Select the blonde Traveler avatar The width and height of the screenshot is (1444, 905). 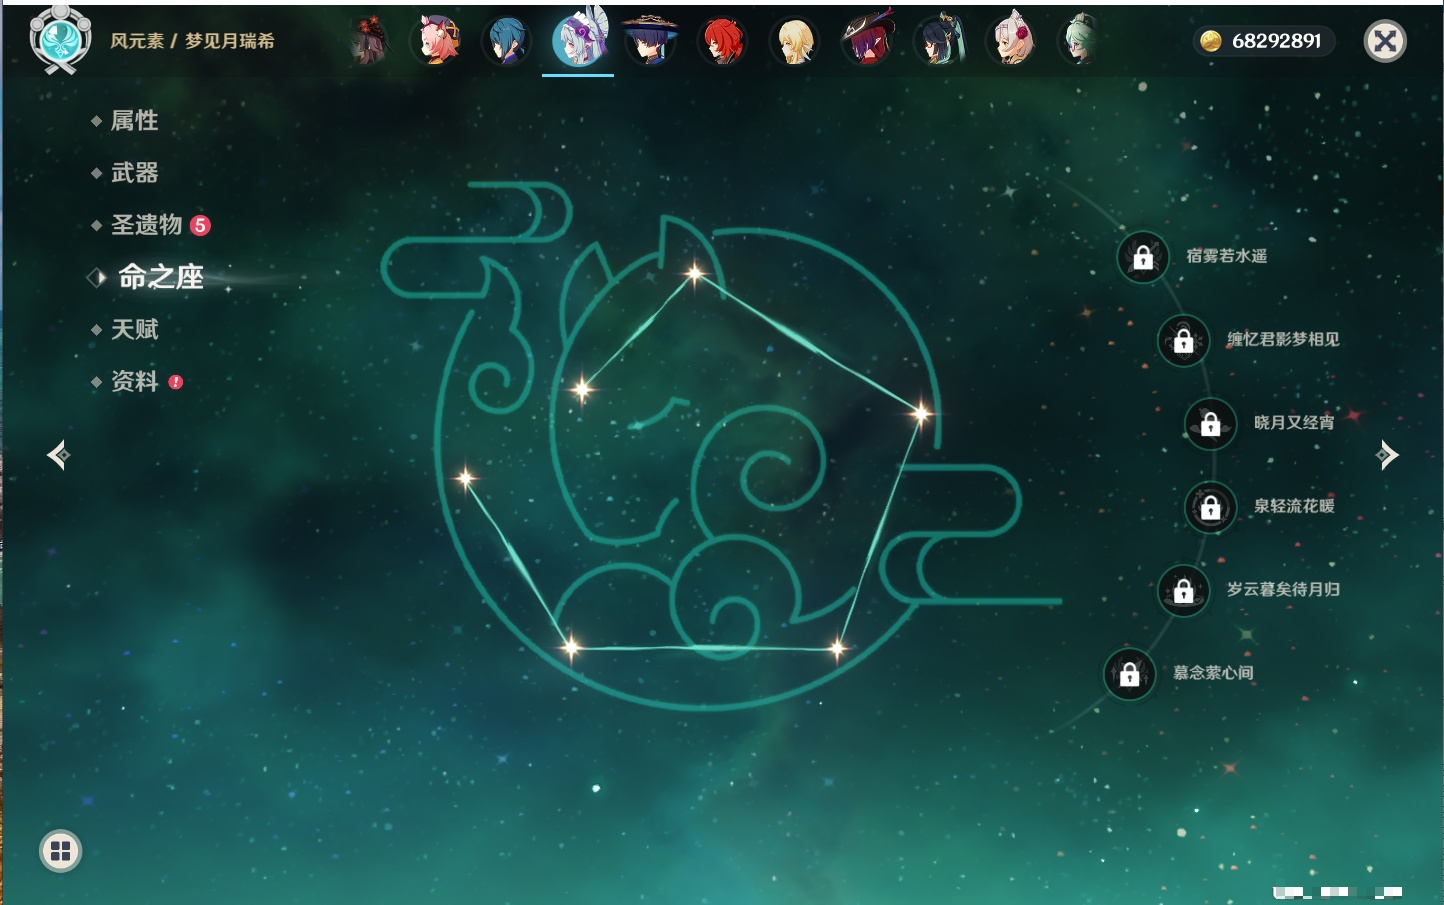tap(795, 41)
